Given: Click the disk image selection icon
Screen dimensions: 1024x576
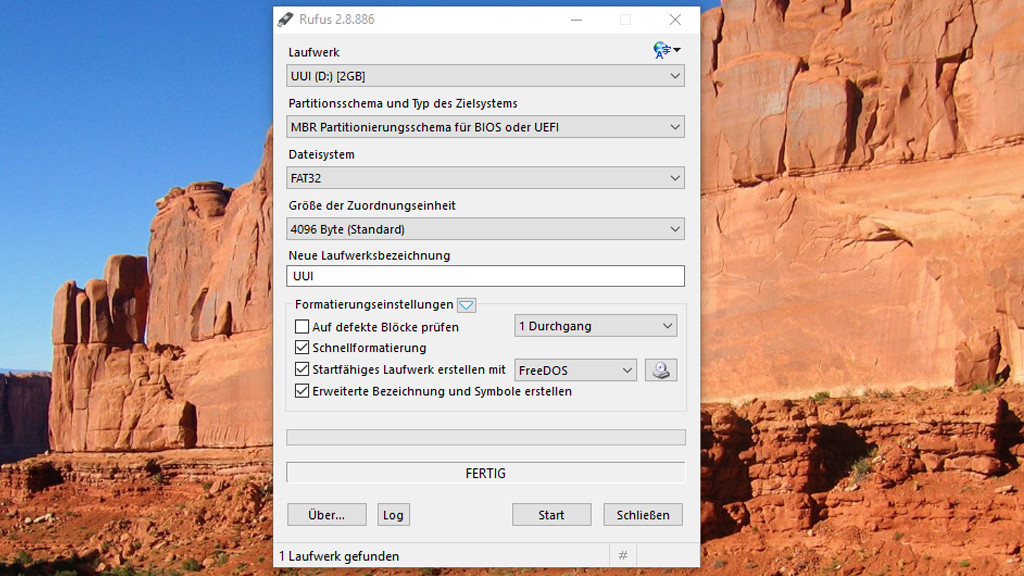Looking at the screenshot, I should pos(660,370).
